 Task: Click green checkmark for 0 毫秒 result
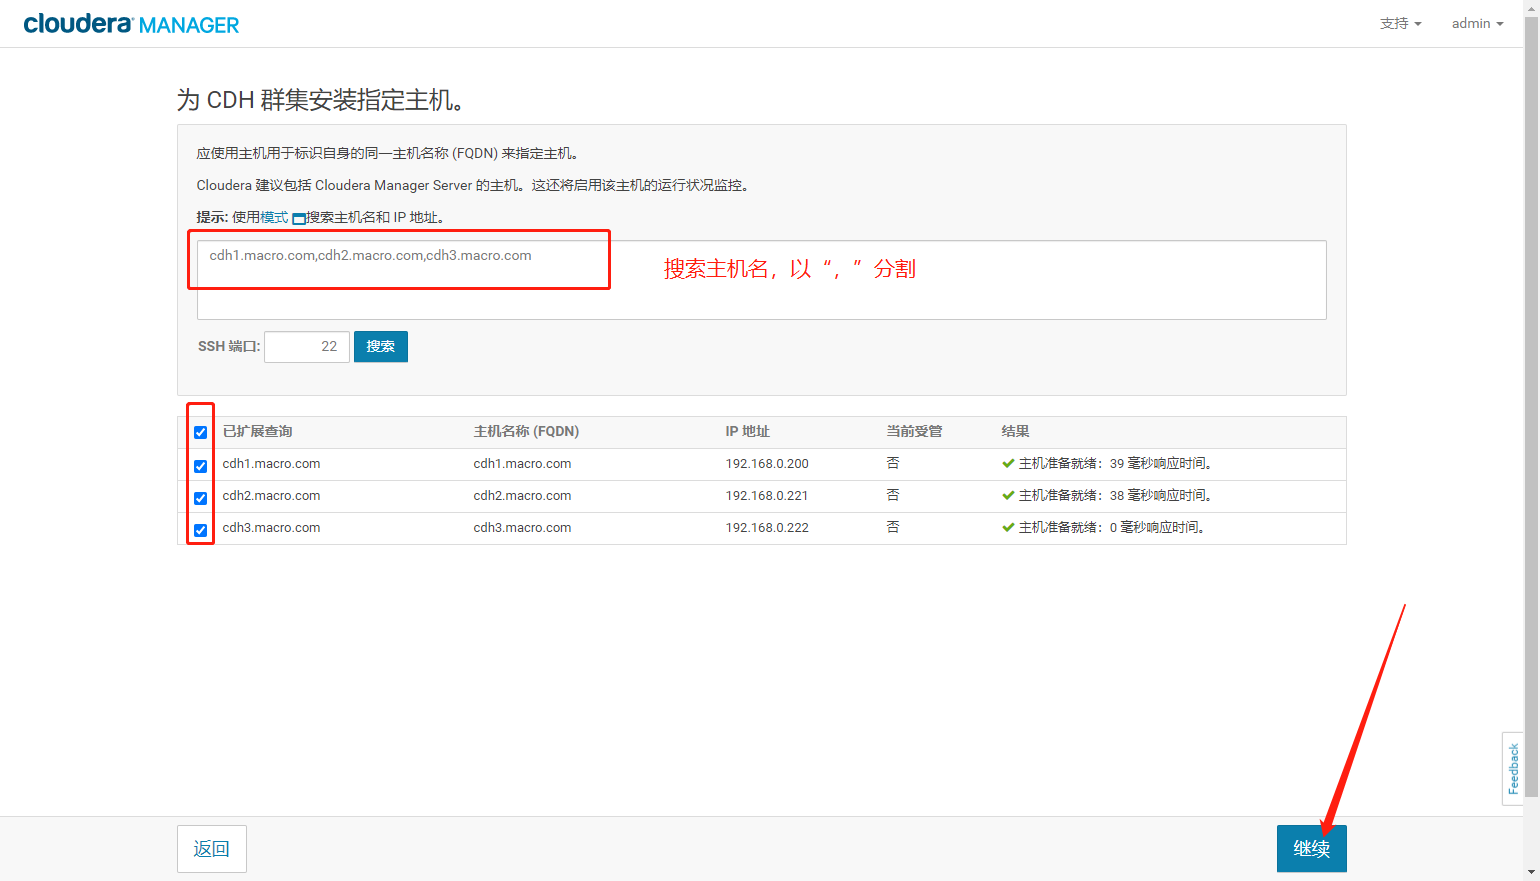tap(1008, 528)
